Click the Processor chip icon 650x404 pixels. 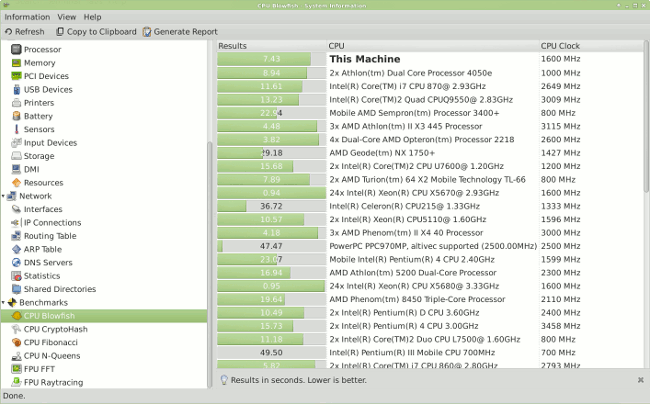tap(16, 49)
